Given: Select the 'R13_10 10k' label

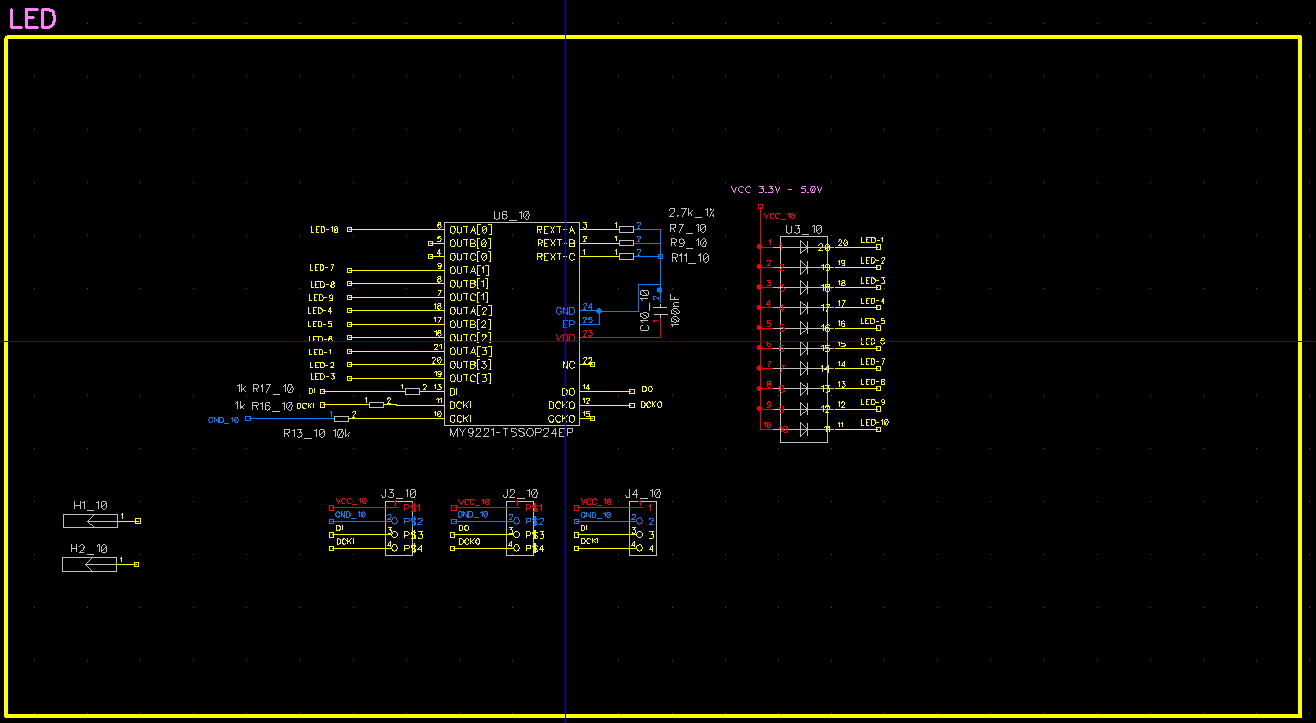Looking at the screenshot, I should [316, 434].
